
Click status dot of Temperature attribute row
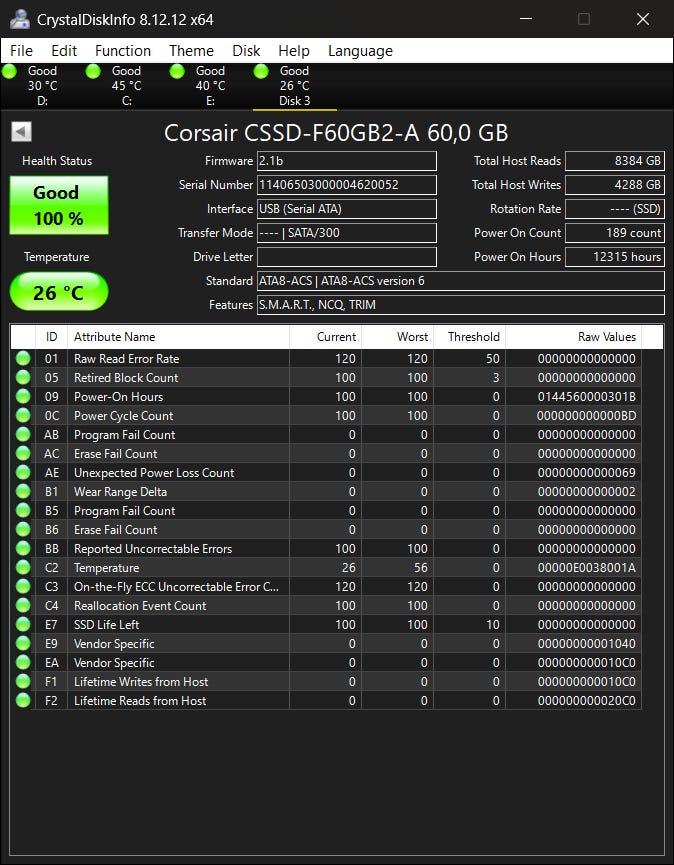(x=23, y=568)
